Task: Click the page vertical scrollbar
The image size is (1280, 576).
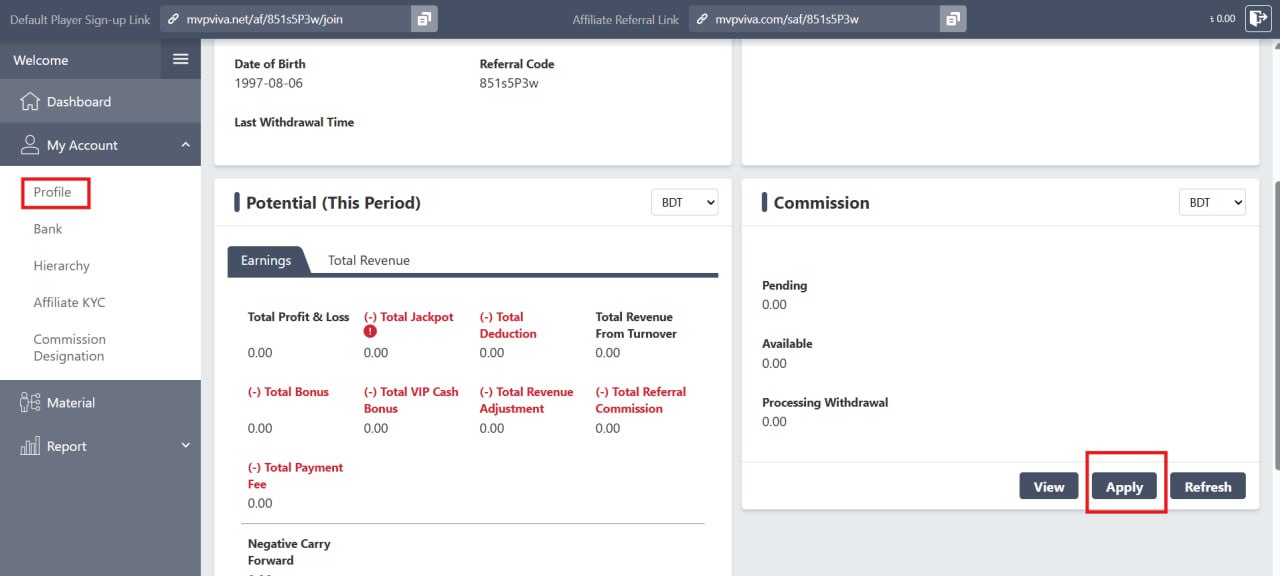Action: coord(1274,320)
